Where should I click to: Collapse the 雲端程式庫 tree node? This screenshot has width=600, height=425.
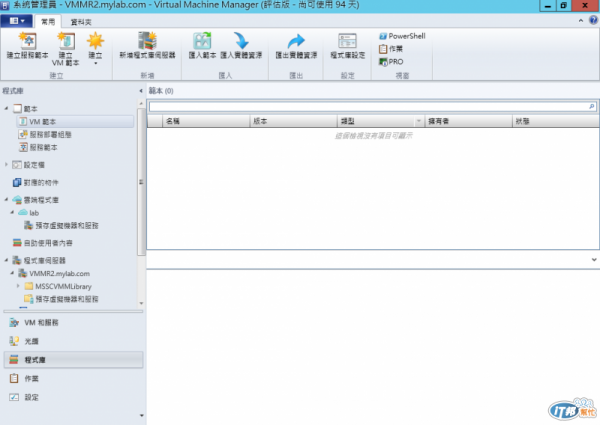click(6, 199)
